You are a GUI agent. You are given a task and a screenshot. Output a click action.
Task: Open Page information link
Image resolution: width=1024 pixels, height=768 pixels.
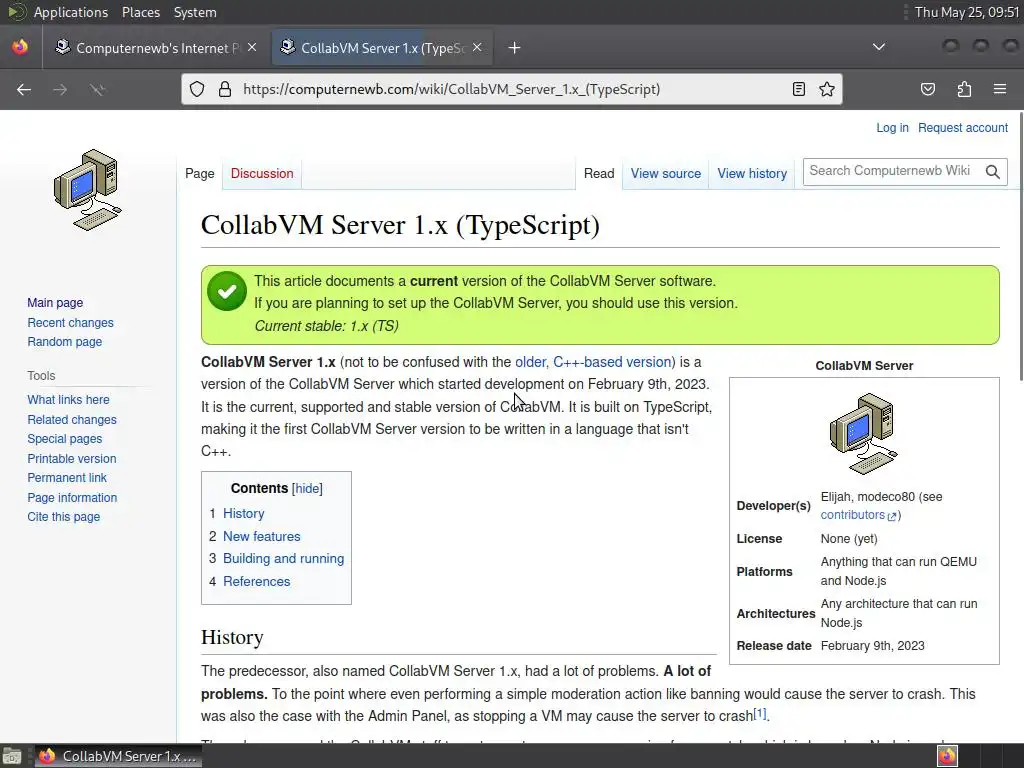[72, 498]
